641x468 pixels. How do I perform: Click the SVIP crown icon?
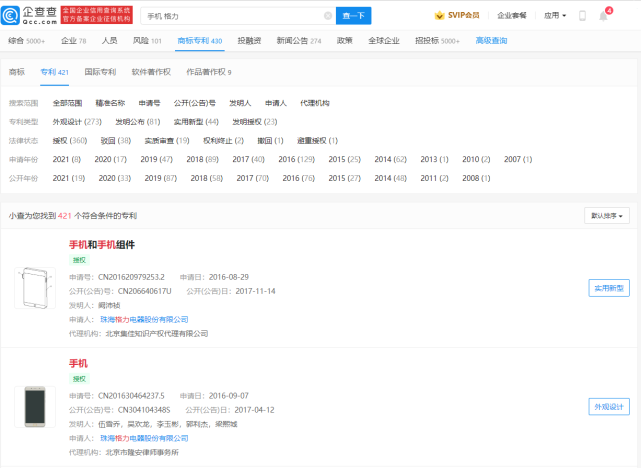point(439,16)
